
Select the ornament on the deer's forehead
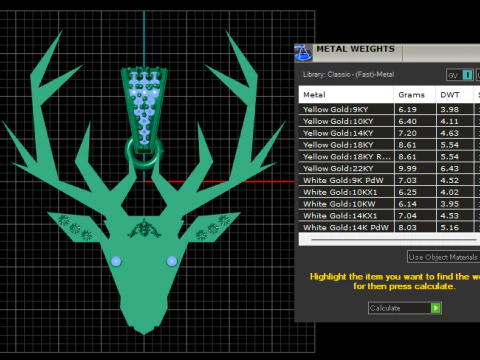144,229
